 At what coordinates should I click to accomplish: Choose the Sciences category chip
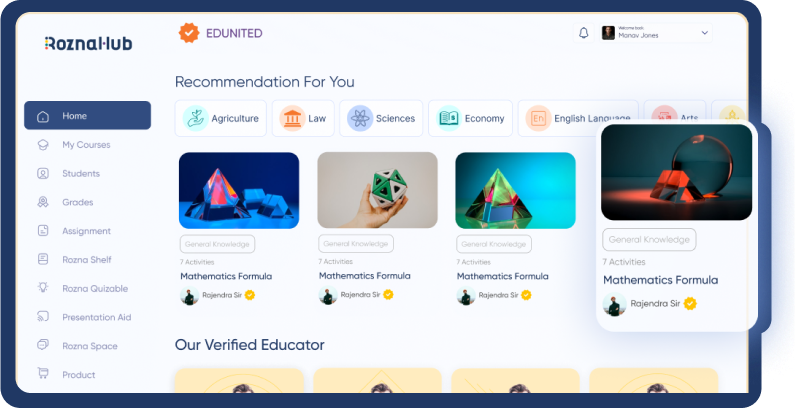[381, 118]
